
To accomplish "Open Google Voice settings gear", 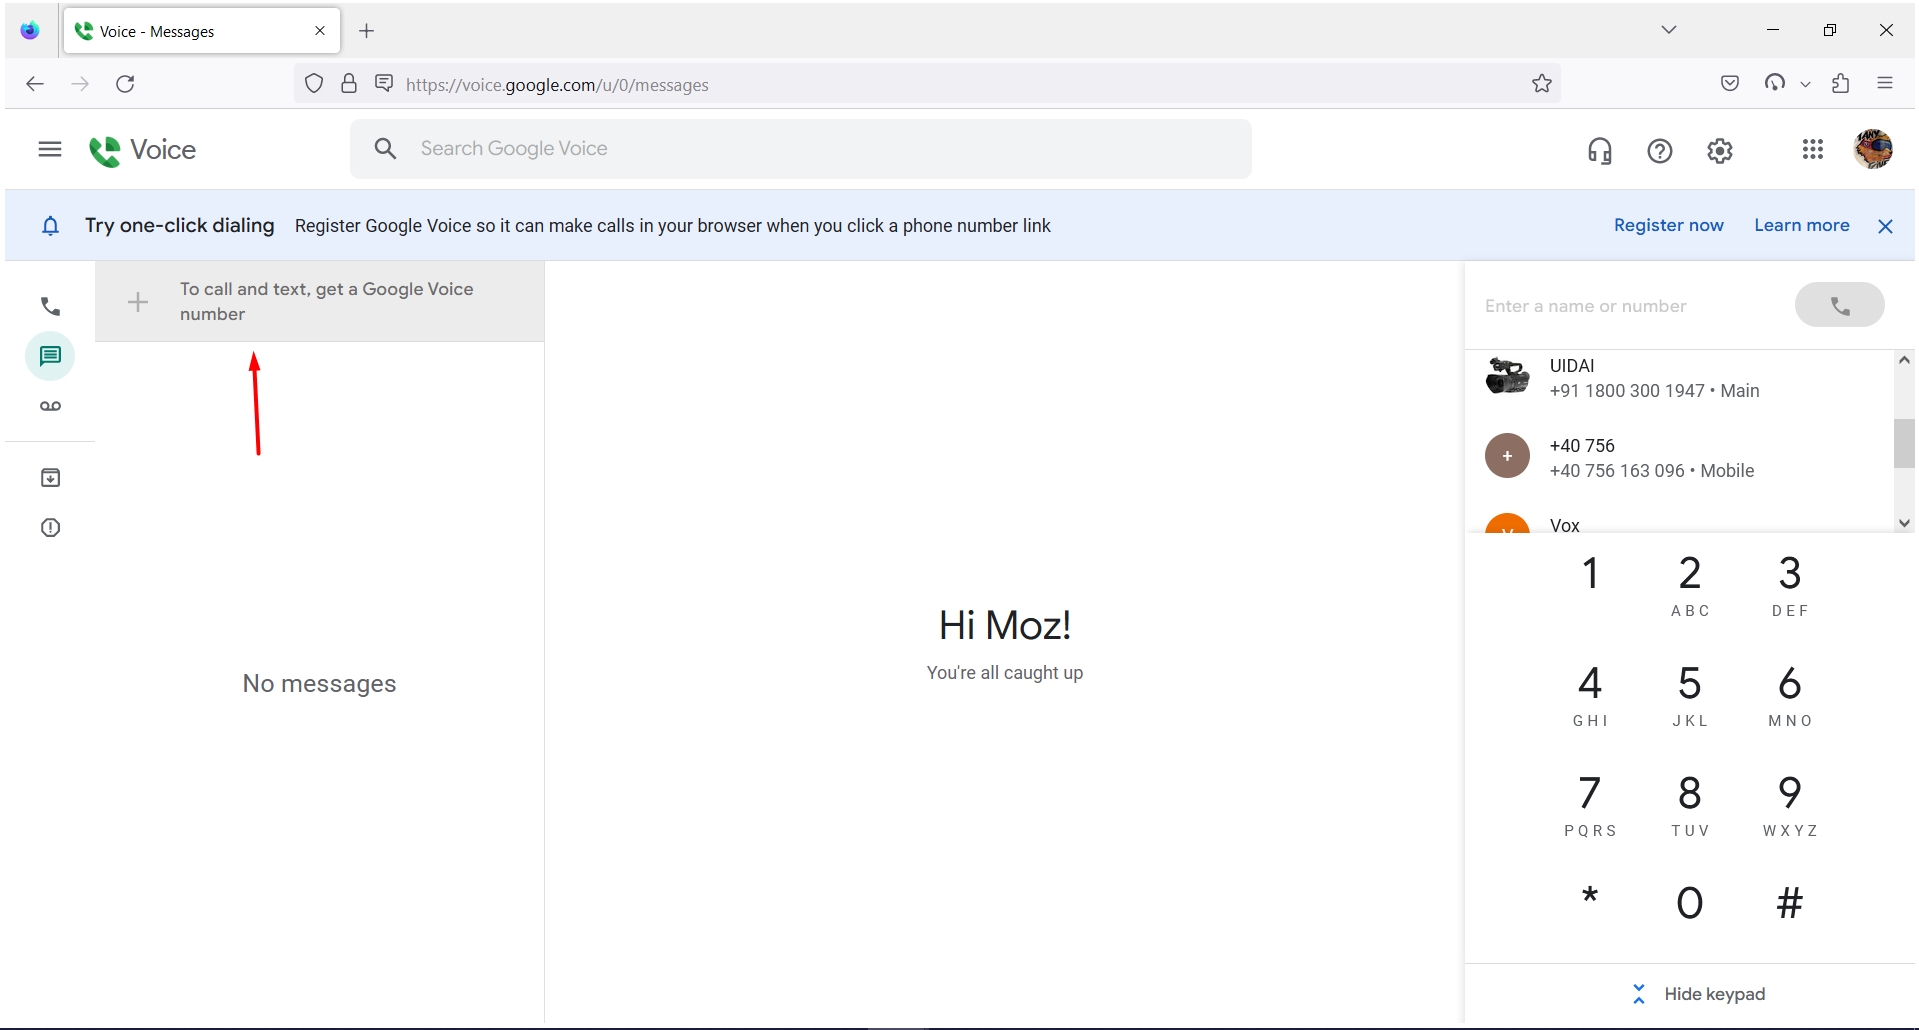I will (x=1719, y=150).
